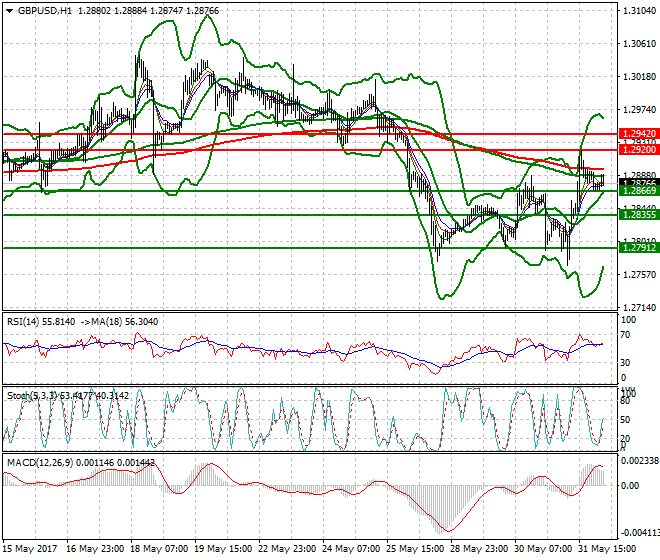Click the 19 May 15:00 time label

[x=223, y=549]
